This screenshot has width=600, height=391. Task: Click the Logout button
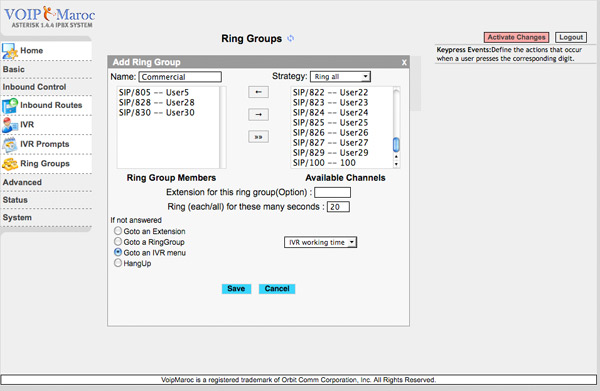click(571, 37)
